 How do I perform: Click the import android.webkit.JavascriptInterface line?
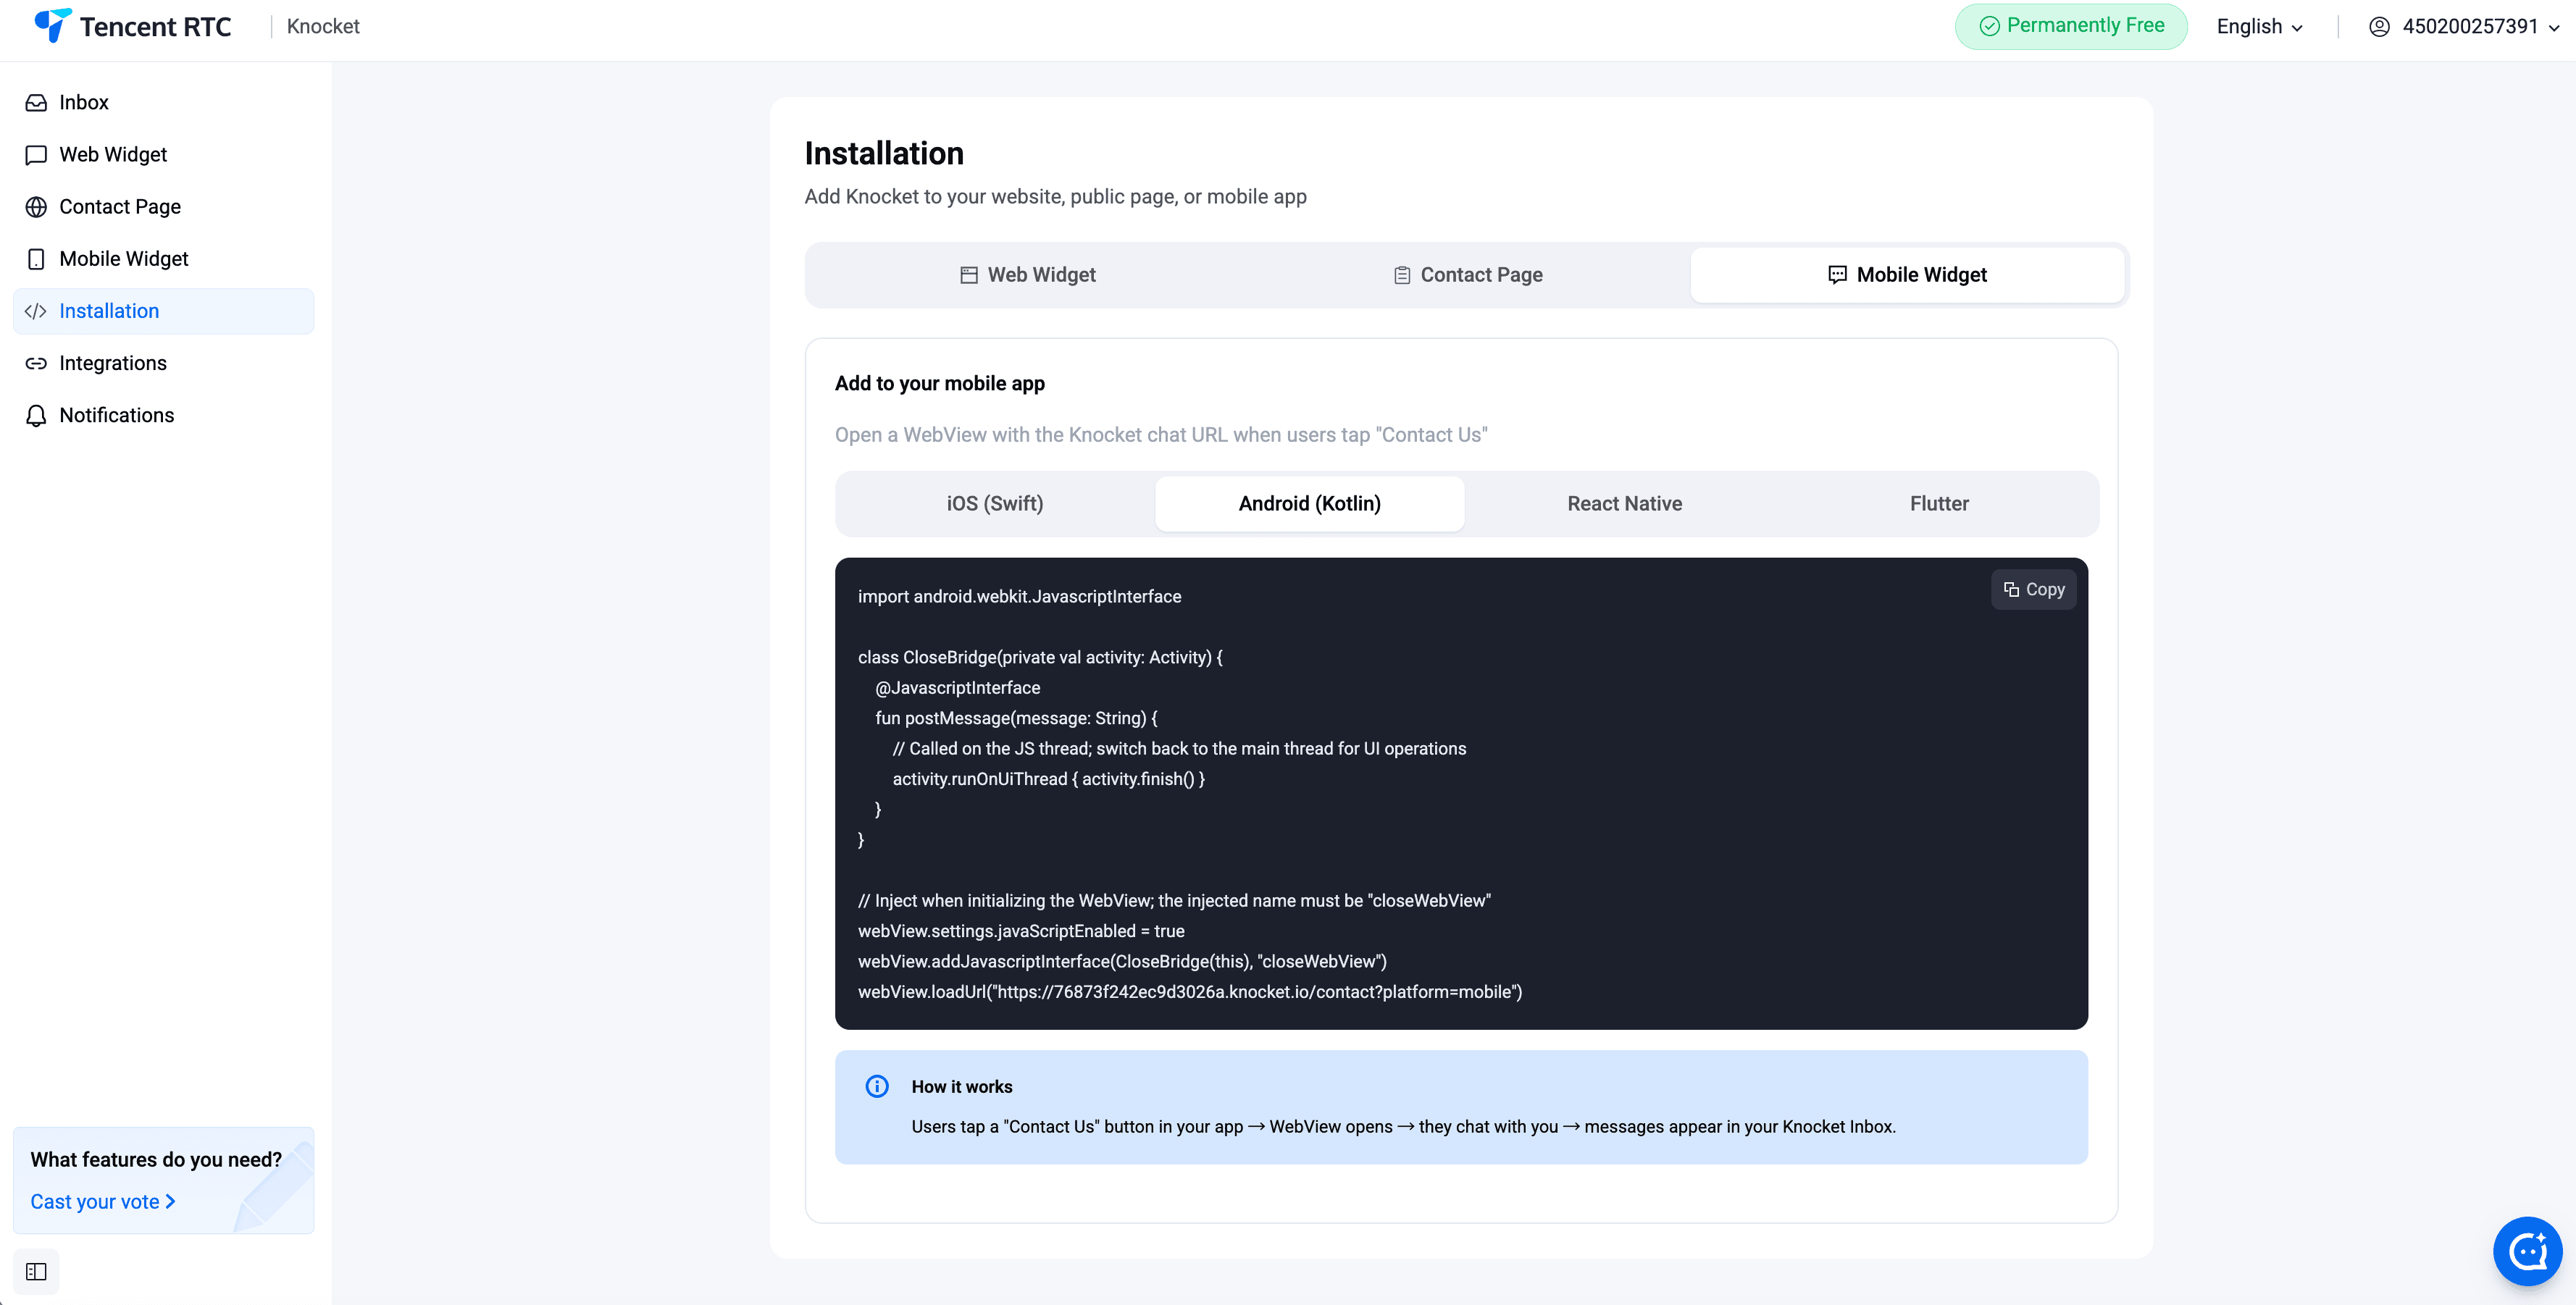(1019, 596)
